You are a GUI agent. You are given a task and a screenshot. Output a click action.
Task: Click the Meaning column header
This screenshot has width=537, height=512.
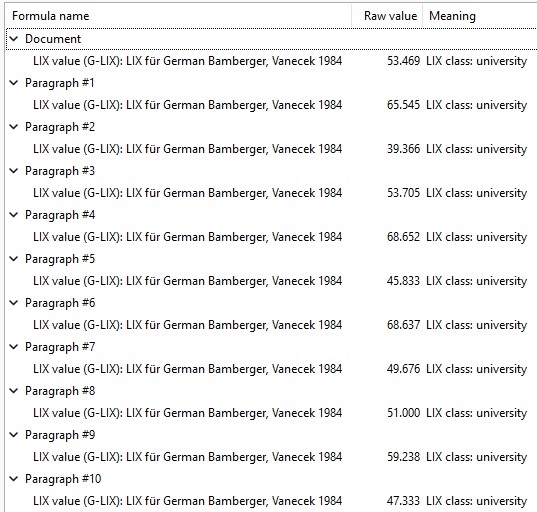pos(479,16)
